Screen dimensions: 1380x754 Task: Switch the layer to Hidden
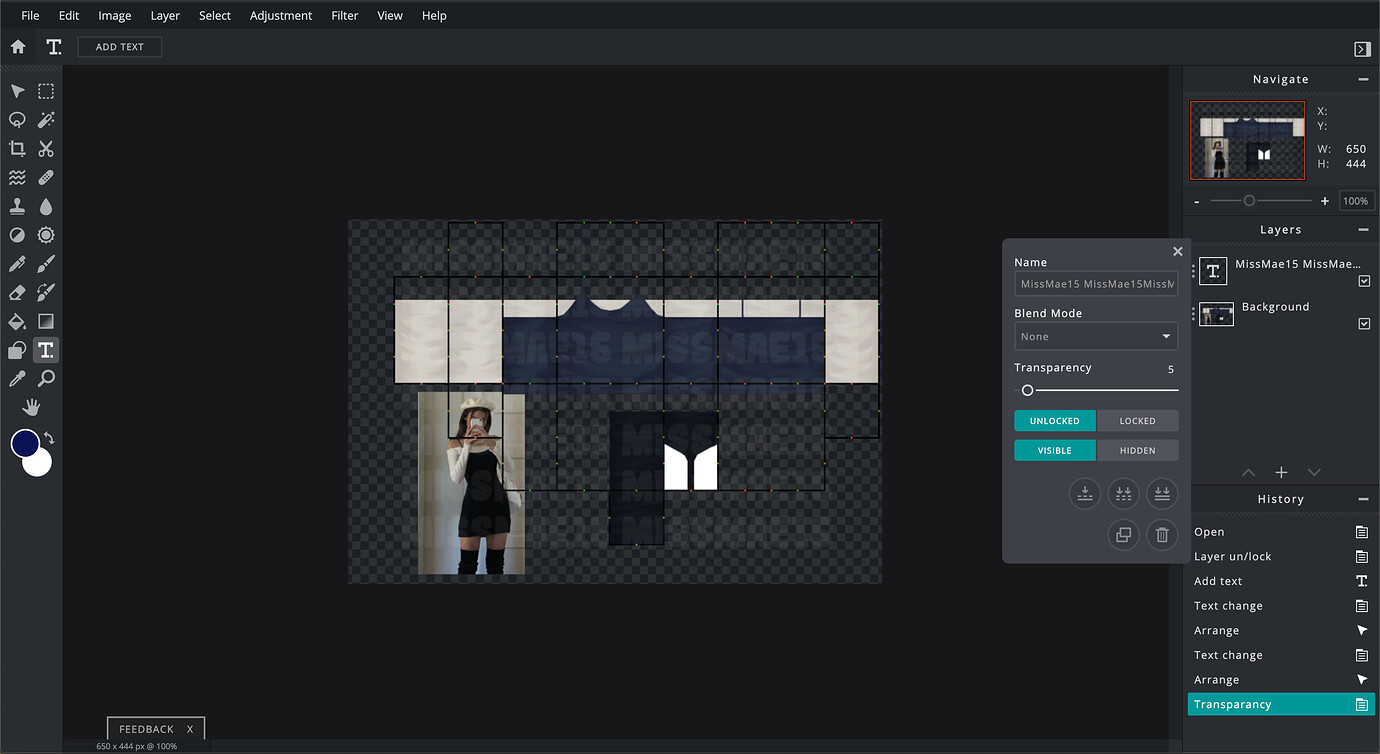[x=1137, y=450]
